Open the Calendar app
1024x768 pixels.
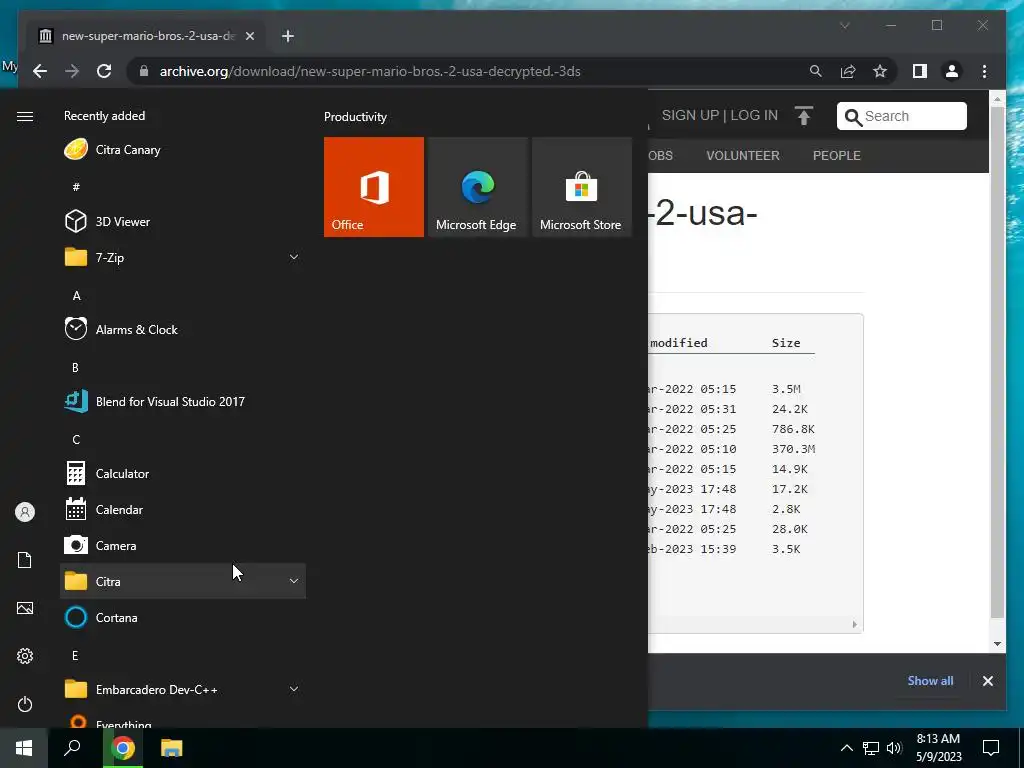(183, 509)
